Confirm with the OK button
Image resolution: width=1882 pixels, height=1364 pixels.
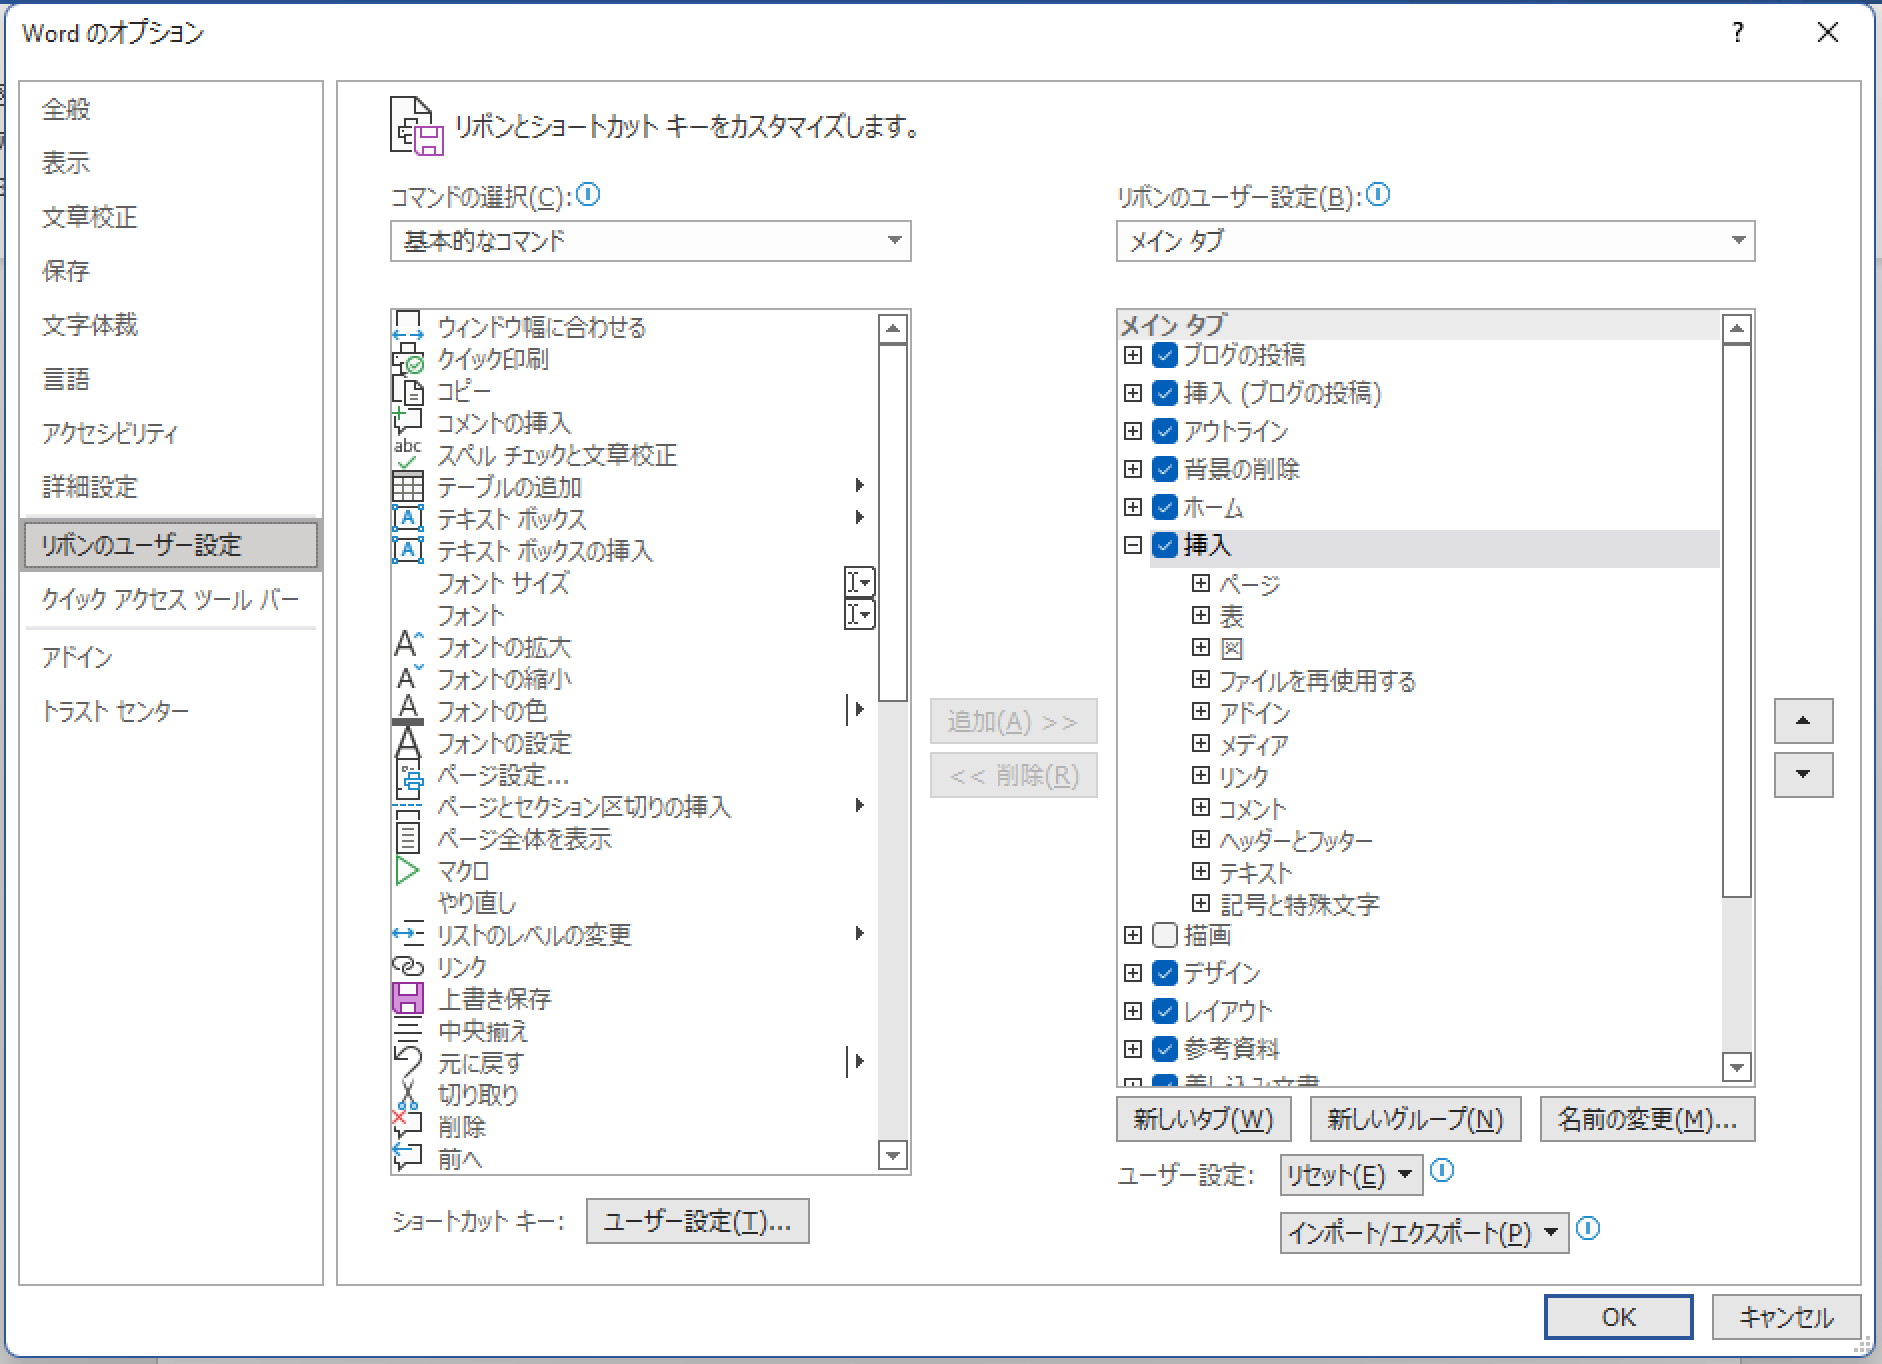click(x=1618, y=1317)
